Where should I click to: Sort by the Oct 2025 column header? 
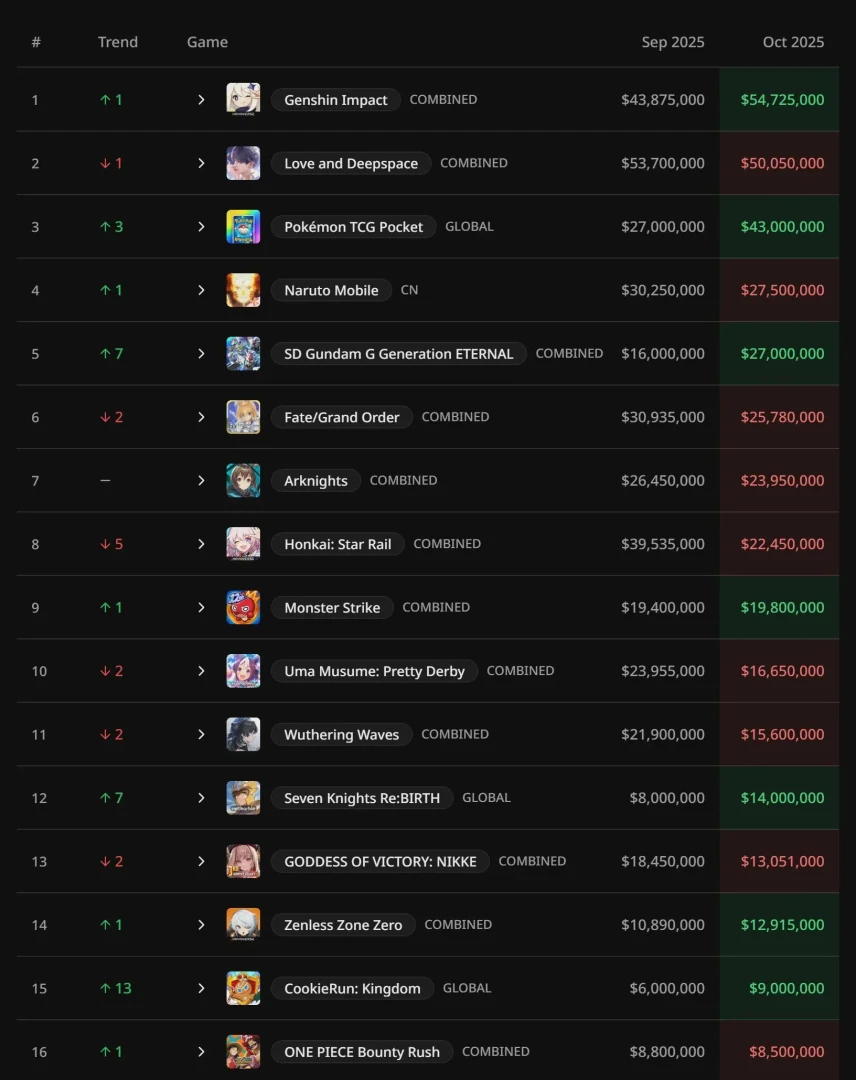pos(793,42)
